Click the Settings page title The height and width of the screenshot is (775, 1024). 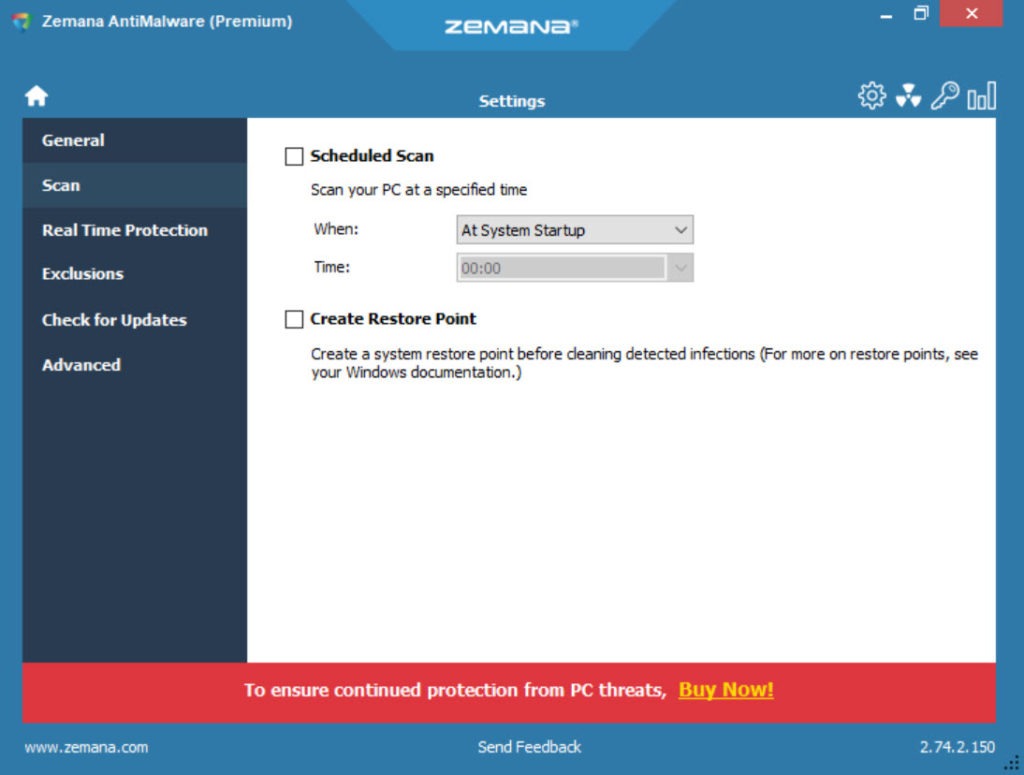click(512, 101)
